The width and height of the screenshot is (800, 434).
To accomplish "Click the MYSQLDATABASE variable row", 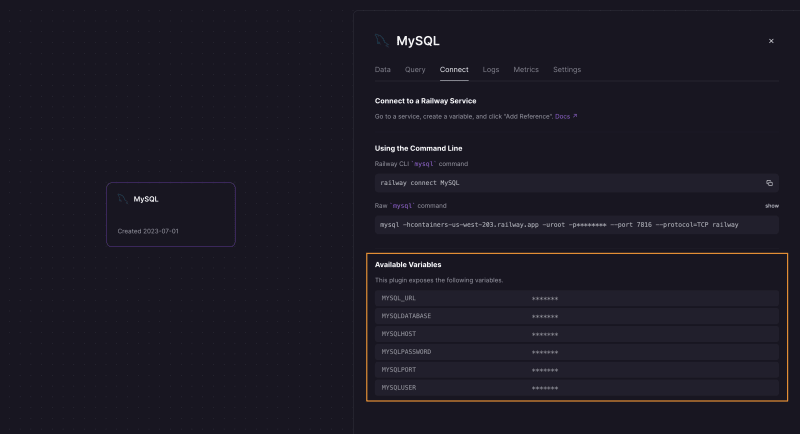I will (x=577, y=316).
